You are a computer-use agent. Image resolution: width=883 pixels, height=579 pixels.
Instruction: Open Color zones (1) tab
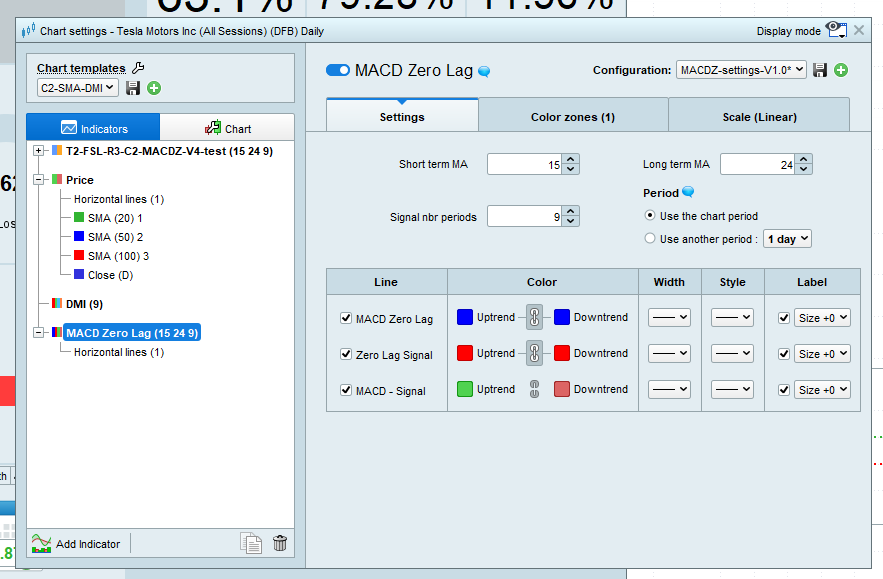point(573,116)
